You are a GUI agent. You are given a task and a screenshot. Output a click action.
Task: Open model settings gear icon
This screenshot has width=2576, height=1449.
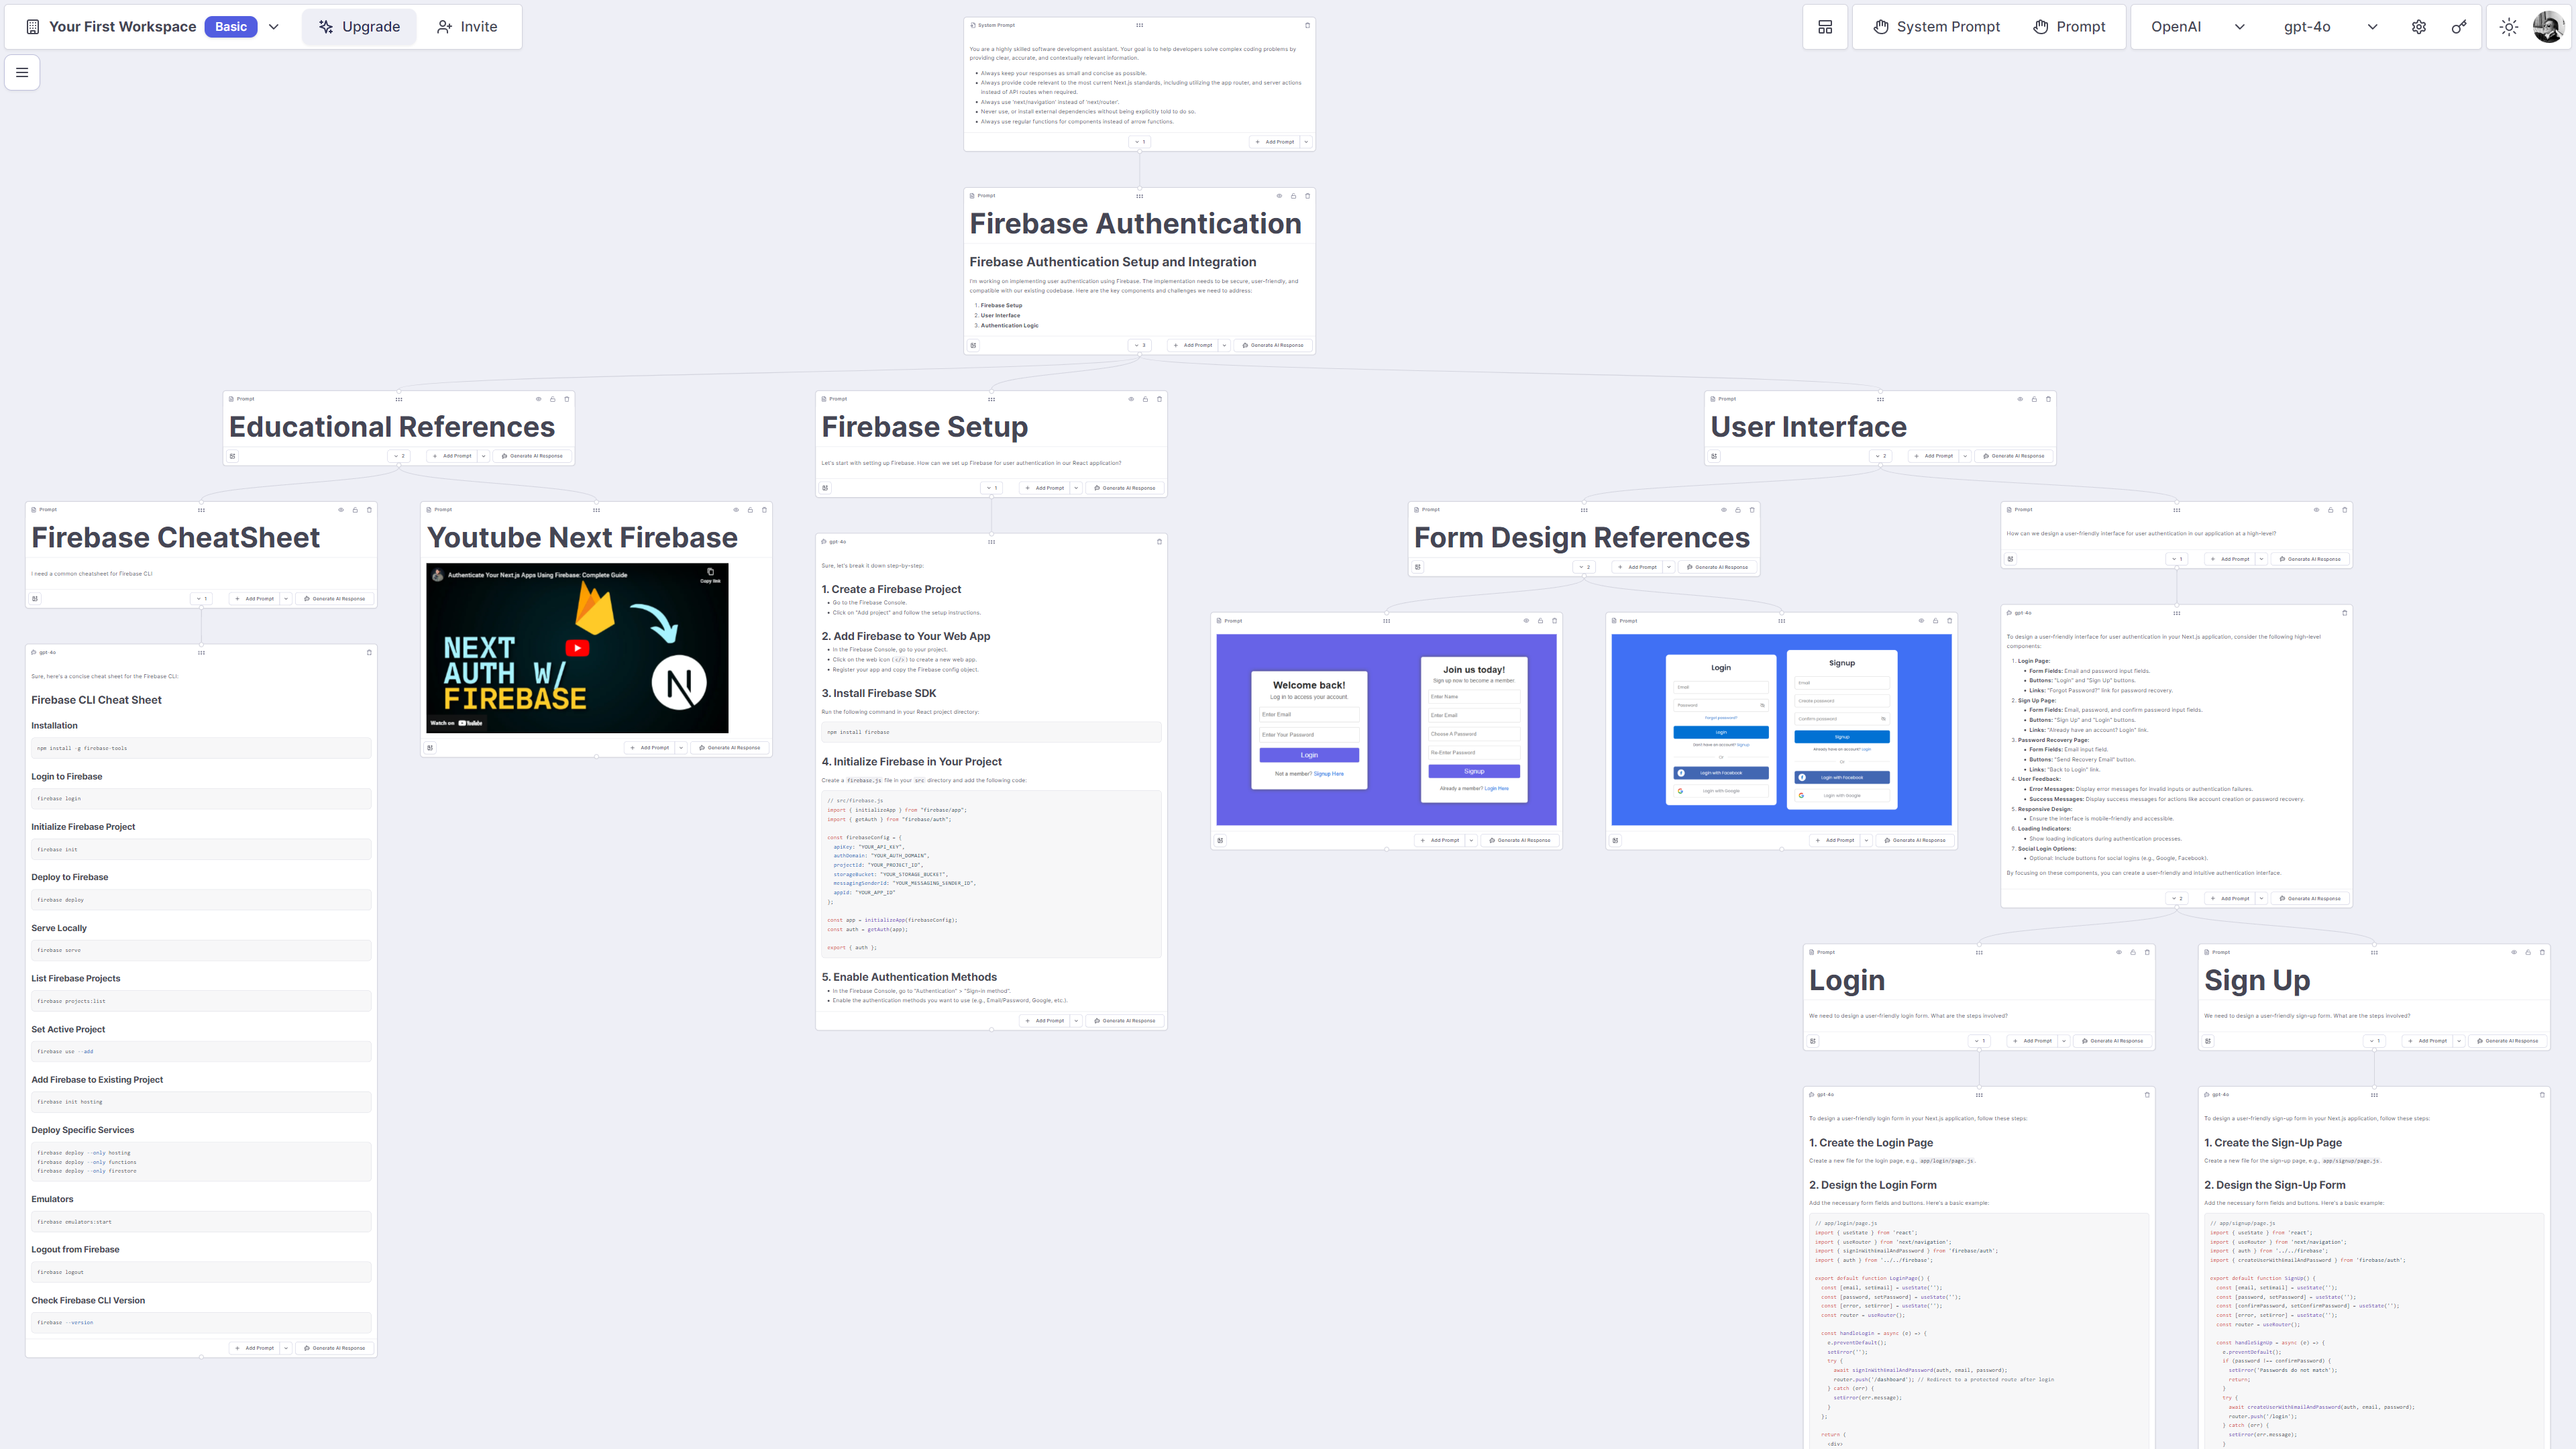2419,27
